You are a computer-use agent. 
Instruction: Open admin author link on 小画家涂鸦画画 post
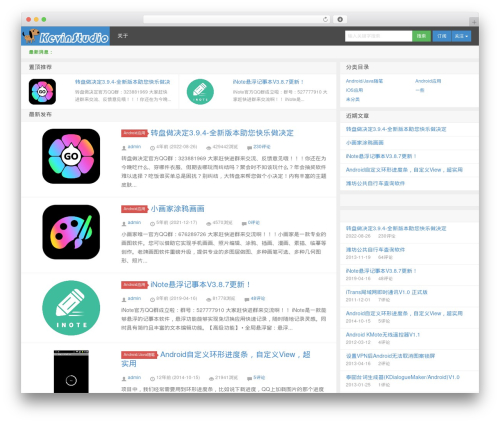(x=134, y=222)
